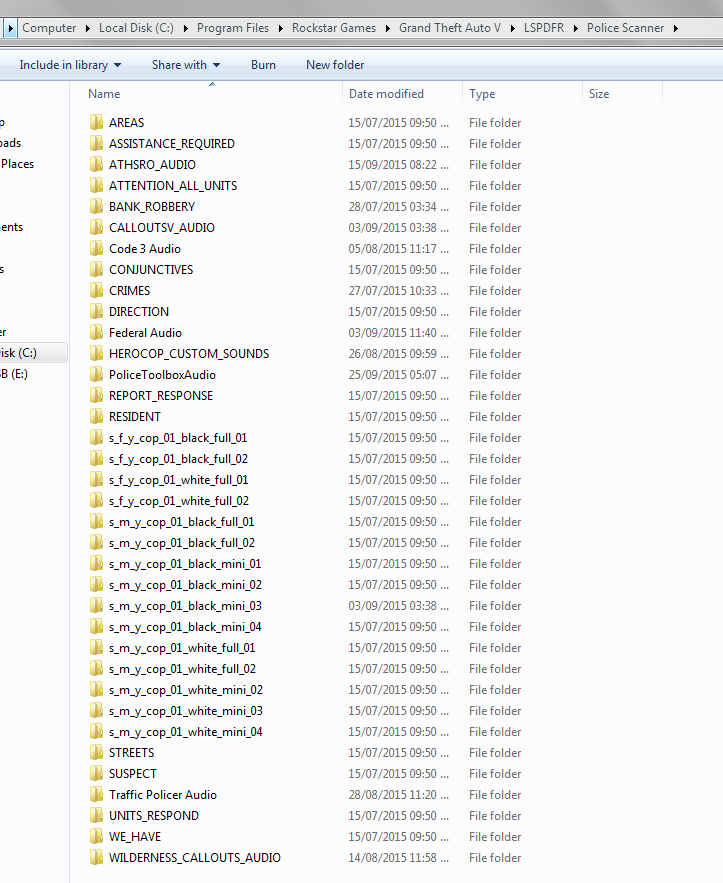
Task: Click the CONJUNCTIVES folder icon
Action: (96, 269)
